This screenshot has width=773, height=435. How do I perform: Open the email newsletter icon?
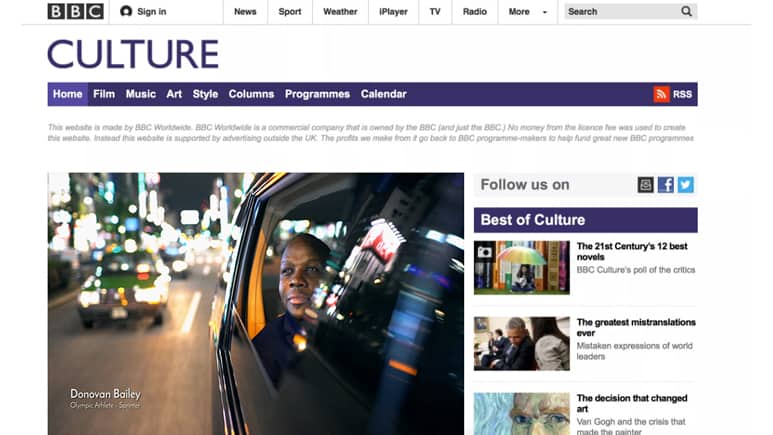(x=645, y=185)
